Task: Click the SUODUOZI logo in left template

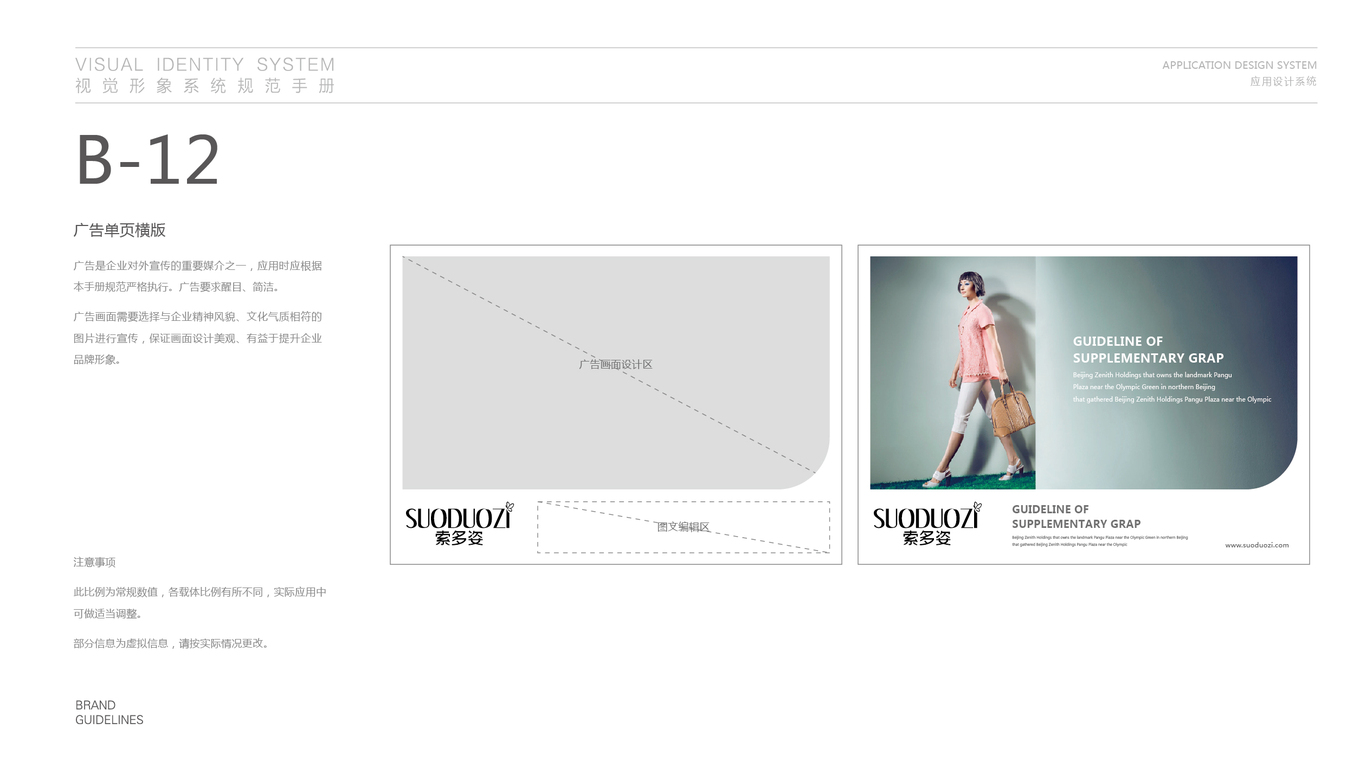Action: [x=459, y=523]
